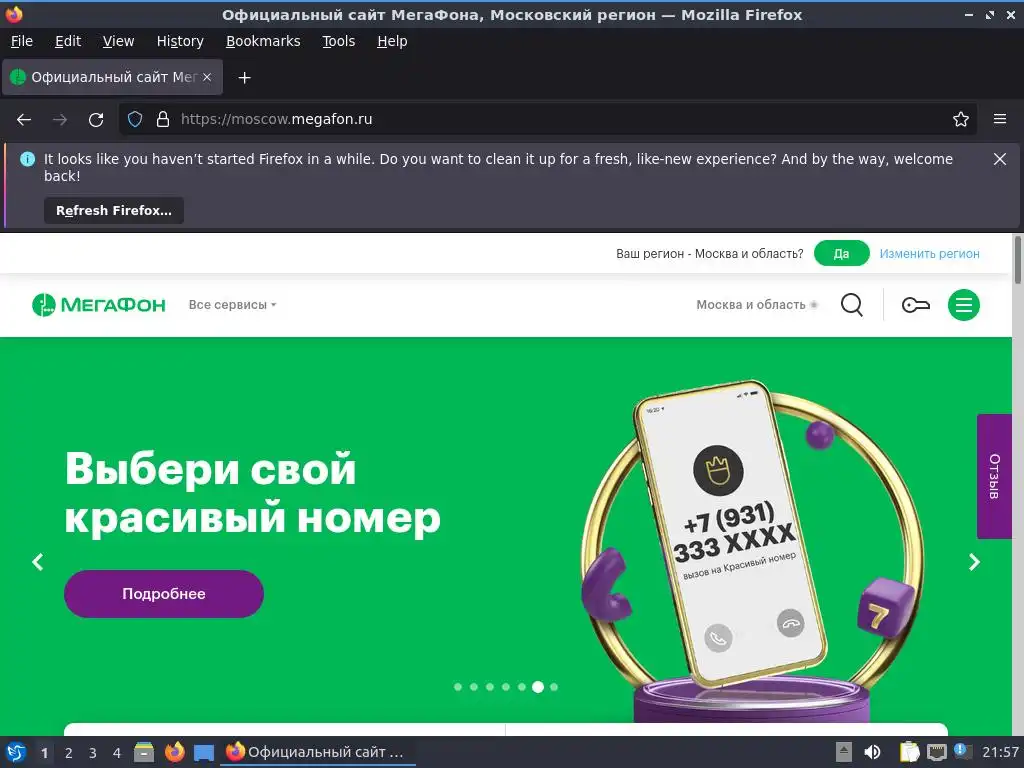1024x768 pixels.
Task: Switch to virtual desktop 4
Action: [x=117, y=753]
